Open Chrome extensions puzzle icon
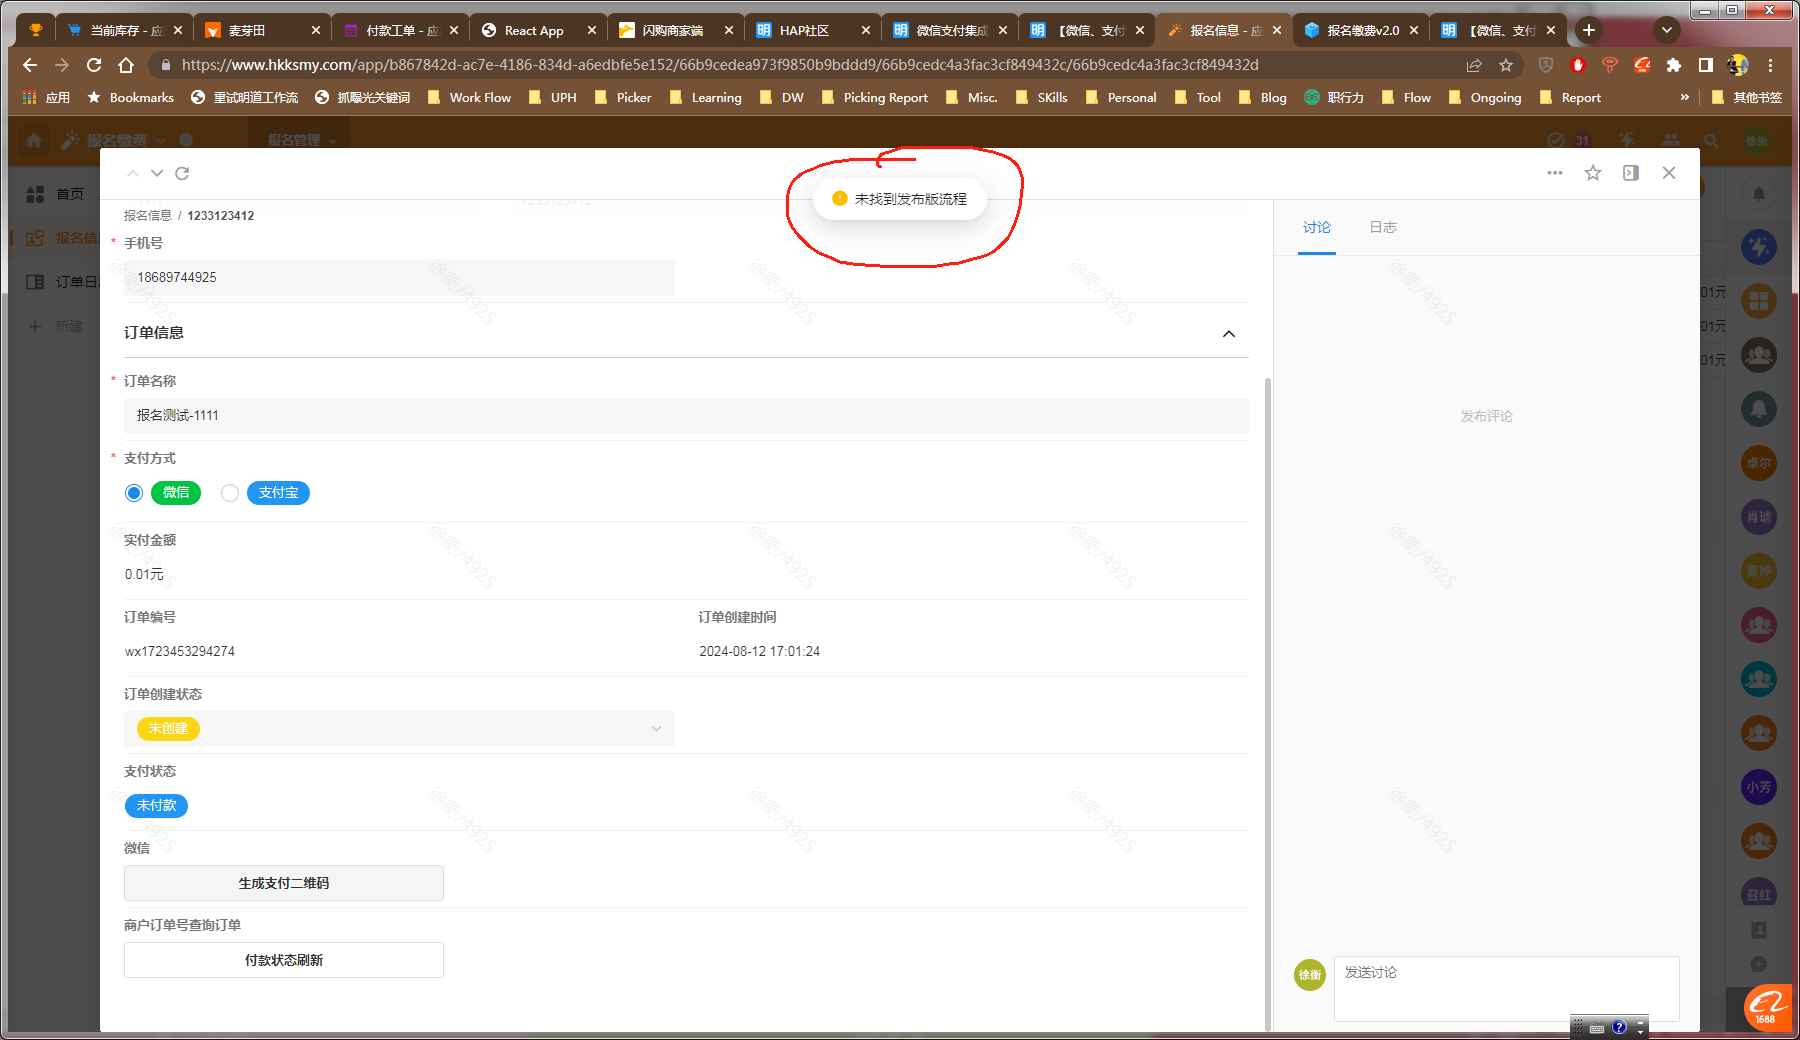 pyautogui.click(x=1674, y=65)
